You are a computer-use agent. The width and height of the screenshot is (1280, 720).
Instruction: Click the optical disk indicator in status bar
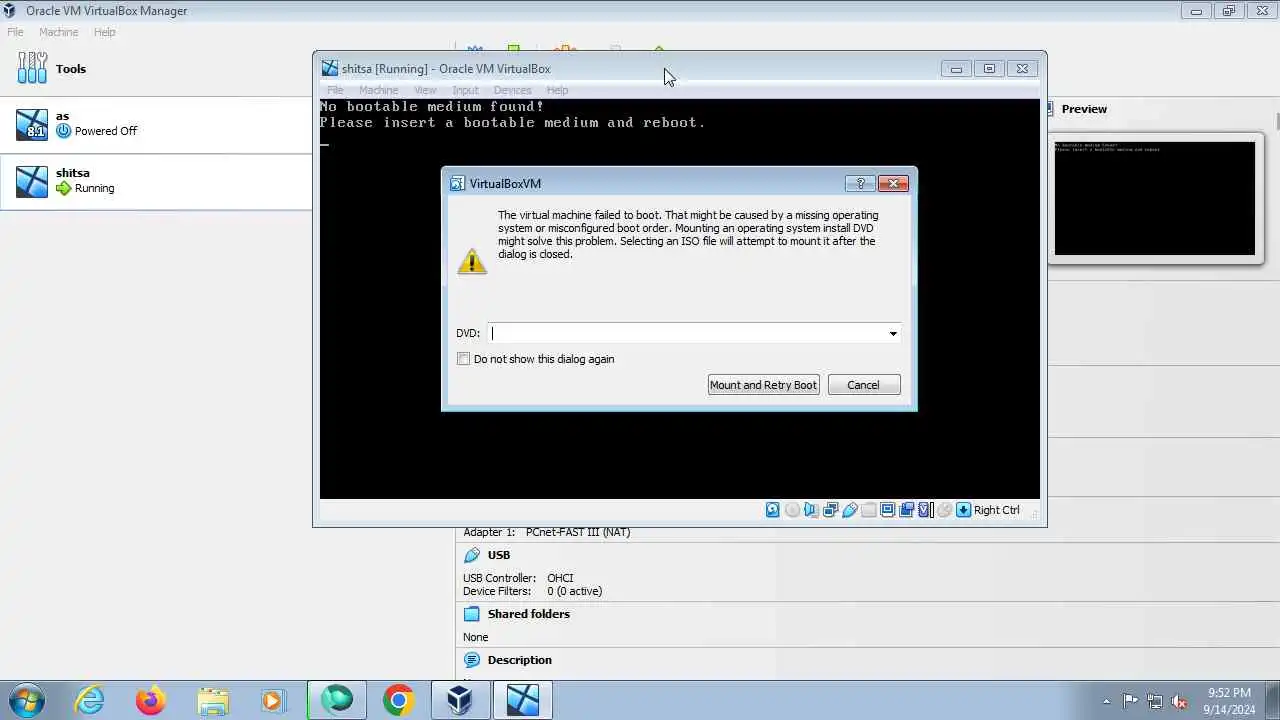792,510
